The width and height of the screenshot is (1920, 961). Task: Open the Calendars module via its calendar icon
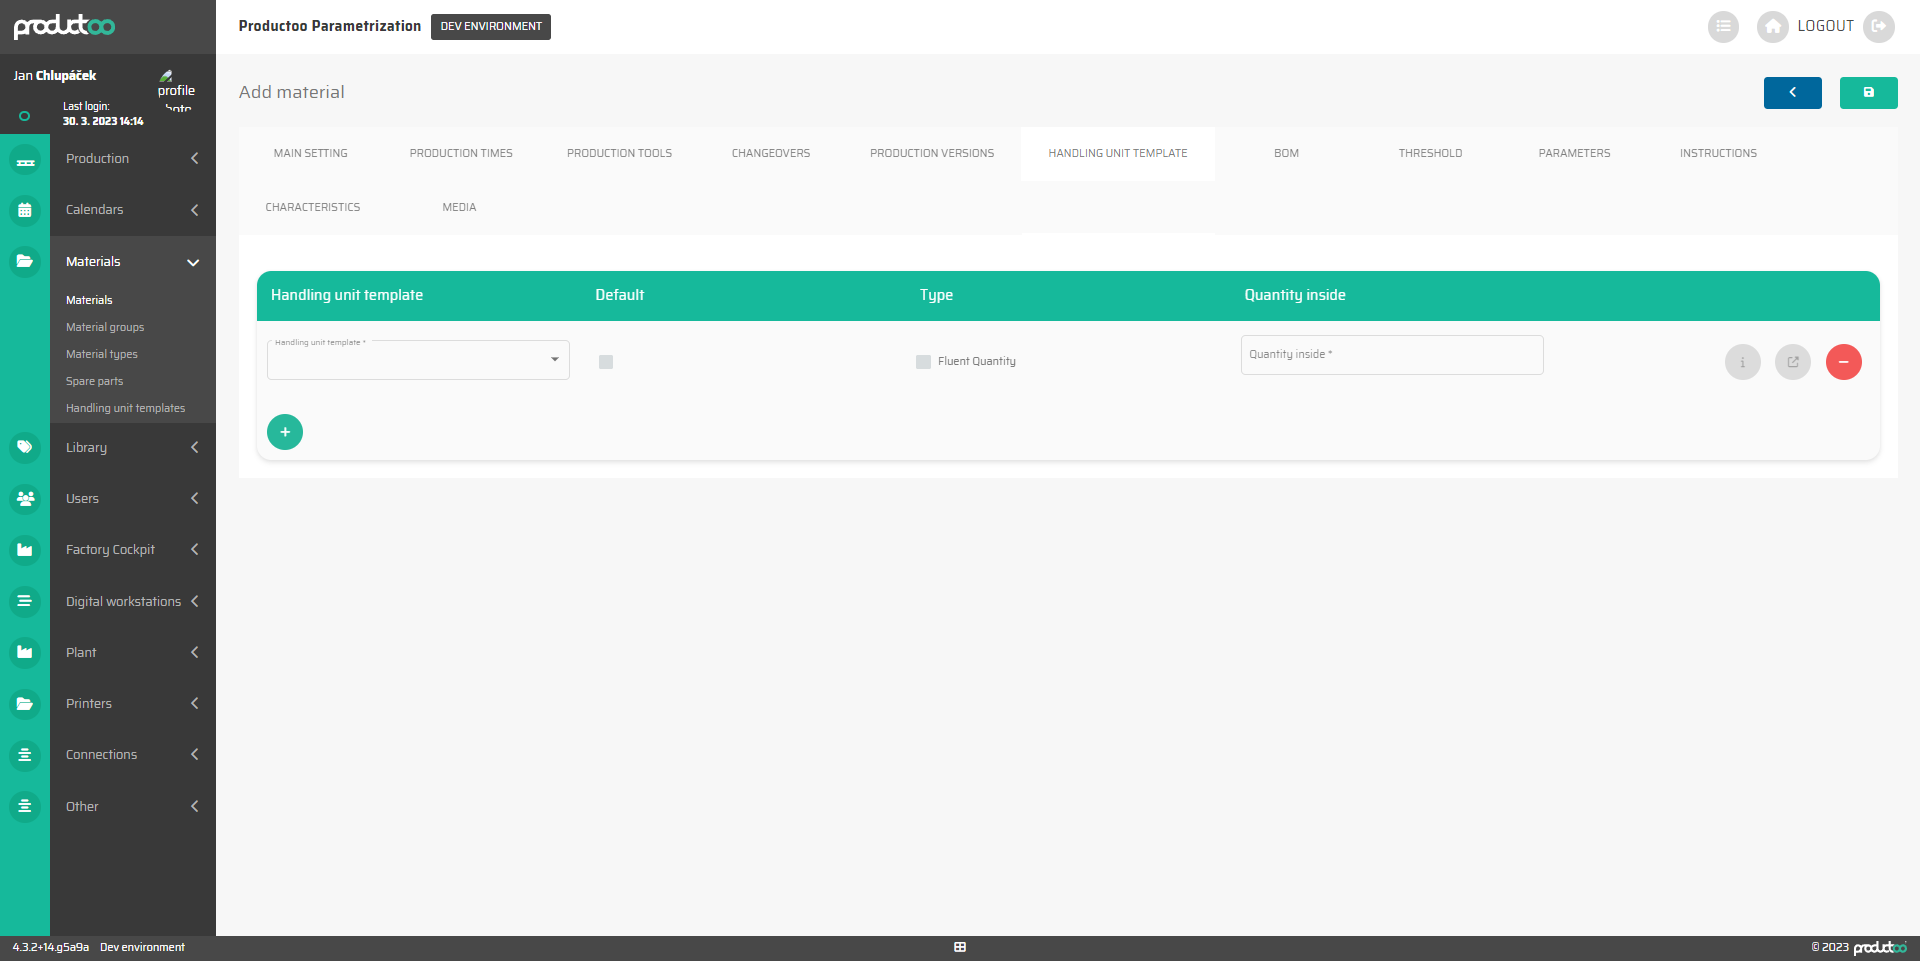[25, 210]
